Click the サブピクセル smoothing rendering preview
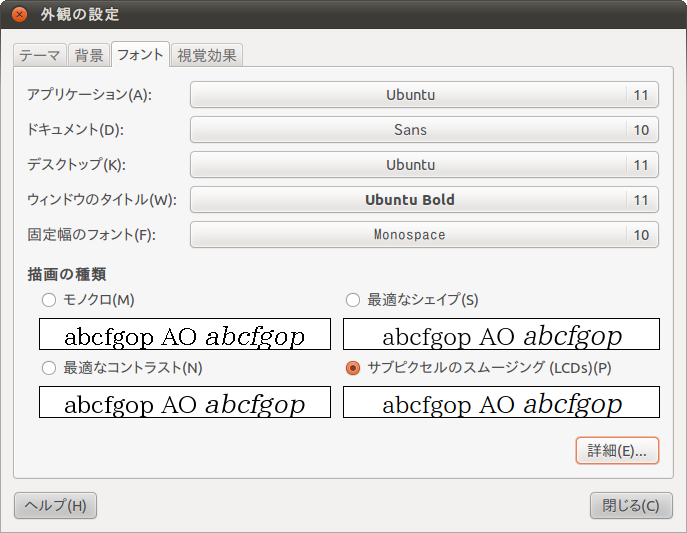Image resolution: width=687 pixels, height=533 pixels. click(501, 402)
